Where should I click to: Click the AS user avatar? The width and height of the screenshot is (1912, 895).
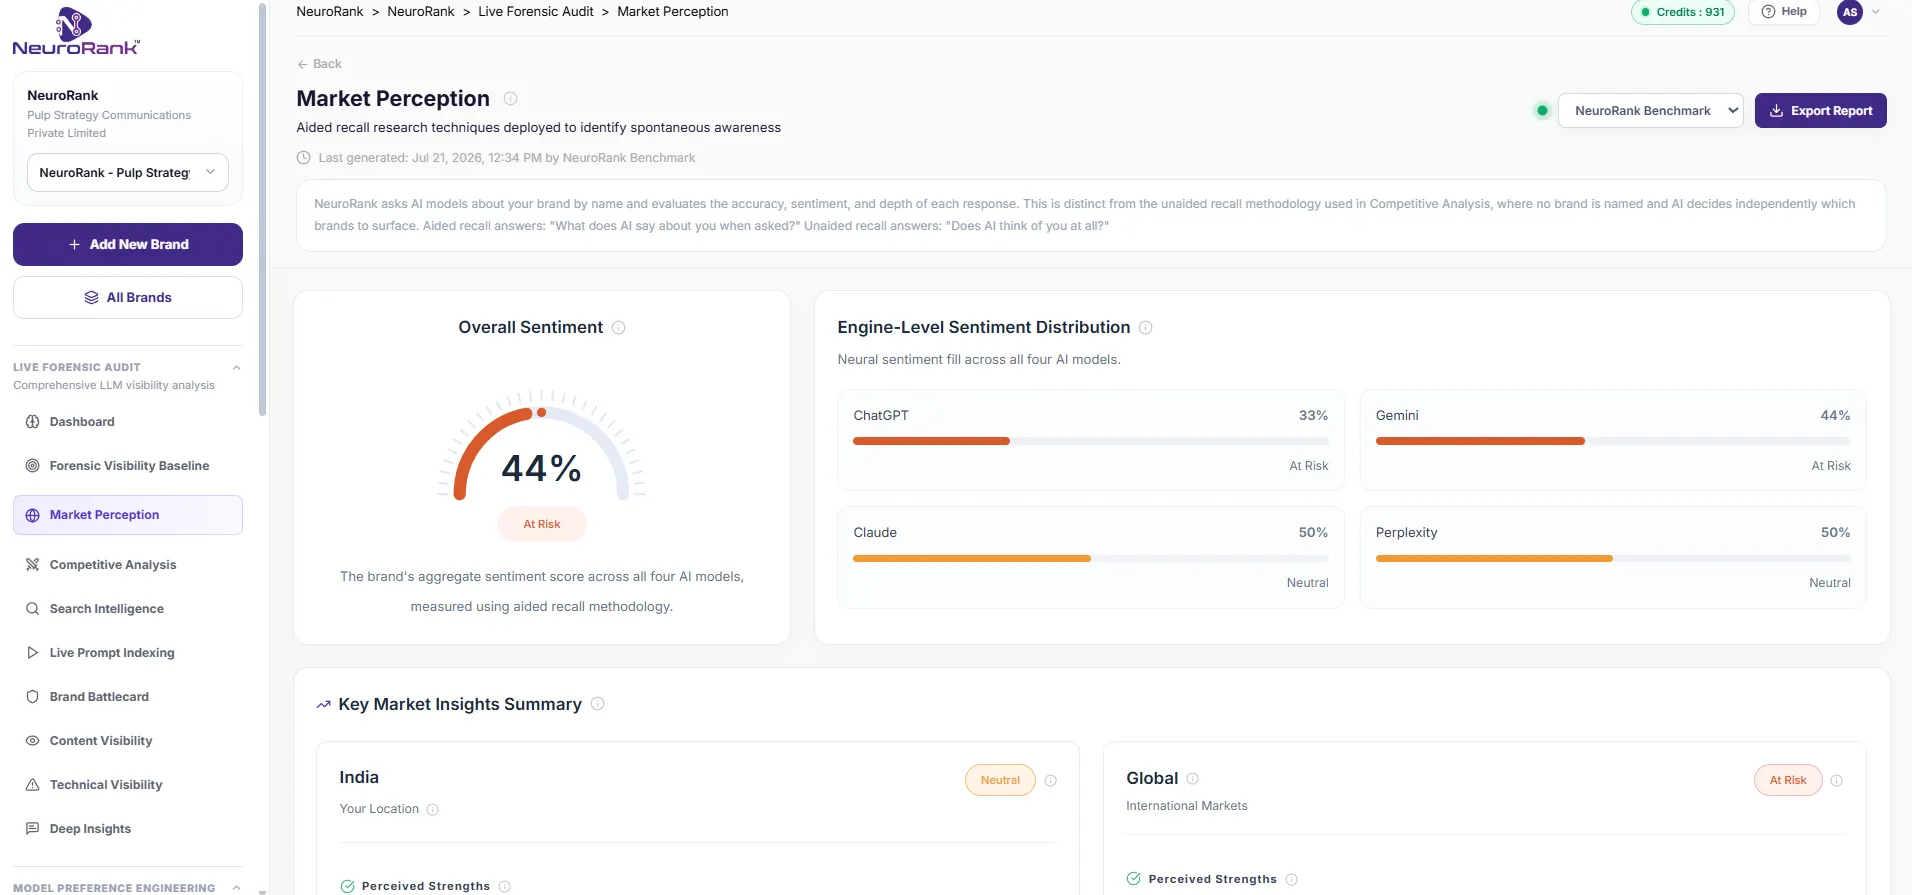tap(1850, 12)
